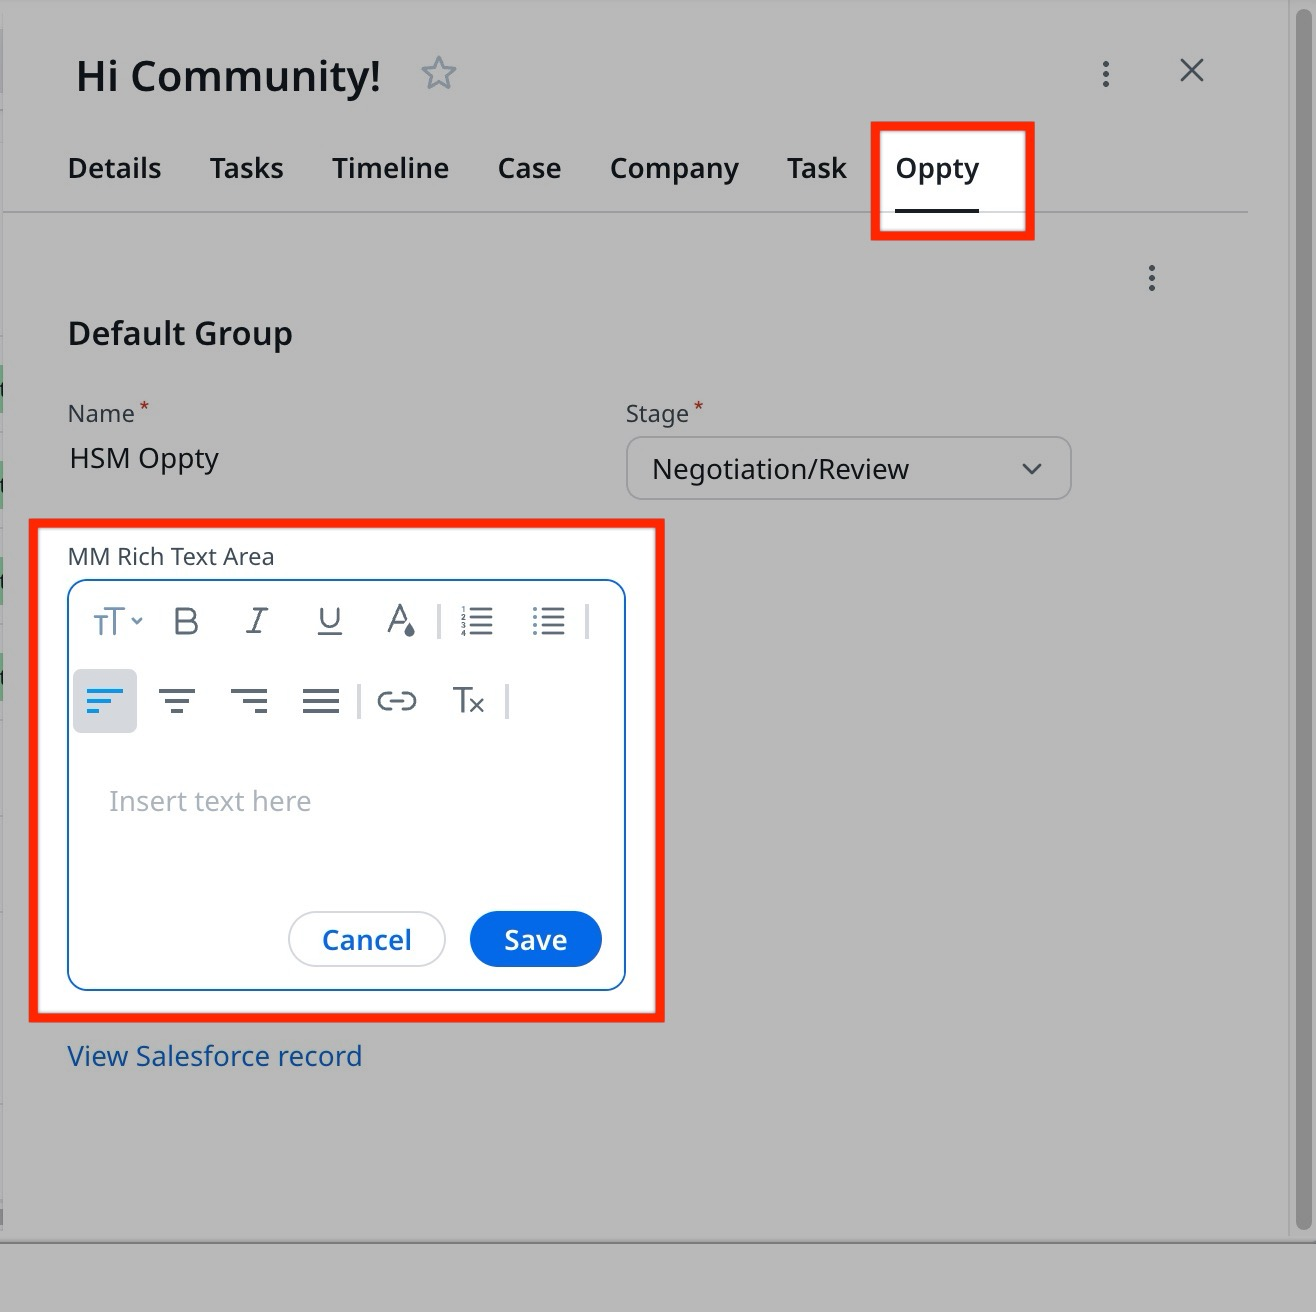The image size is (1316, 1312).
Task: Click the HSM Oppty name value
Action: pyautogui.click(x=144, y=459)
